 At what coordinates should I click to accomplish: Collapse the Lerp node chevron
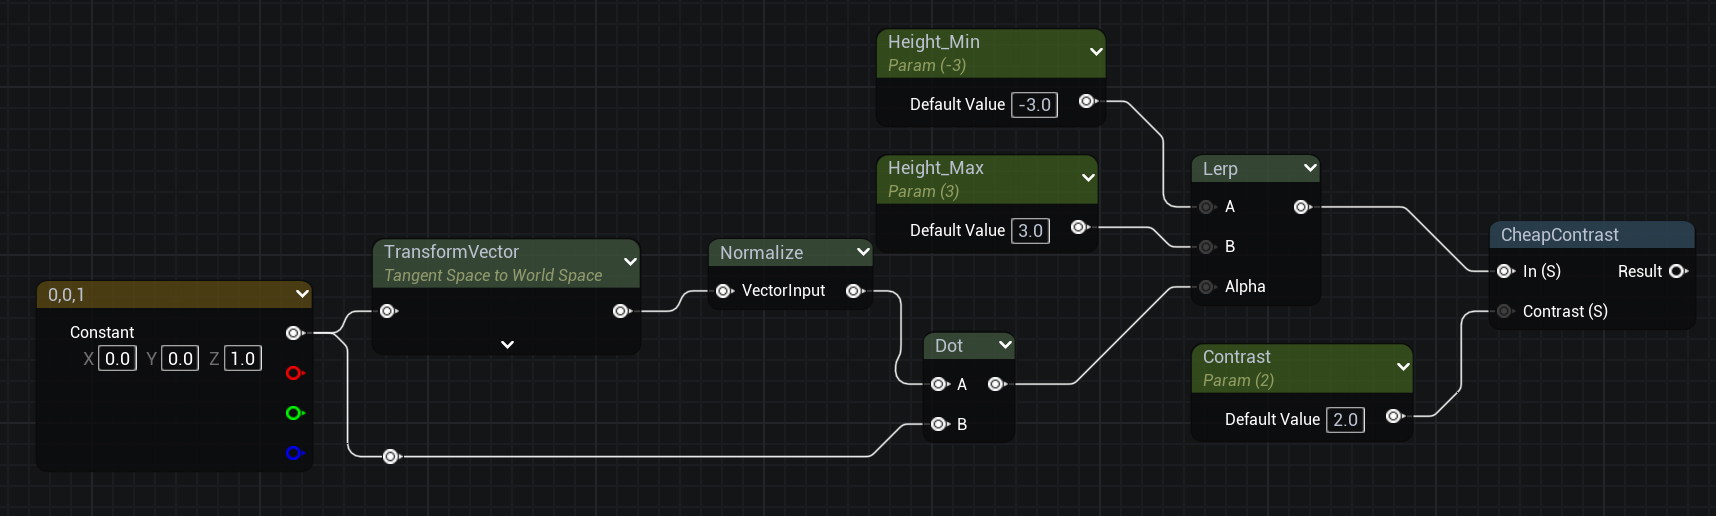click(1310, 168)
